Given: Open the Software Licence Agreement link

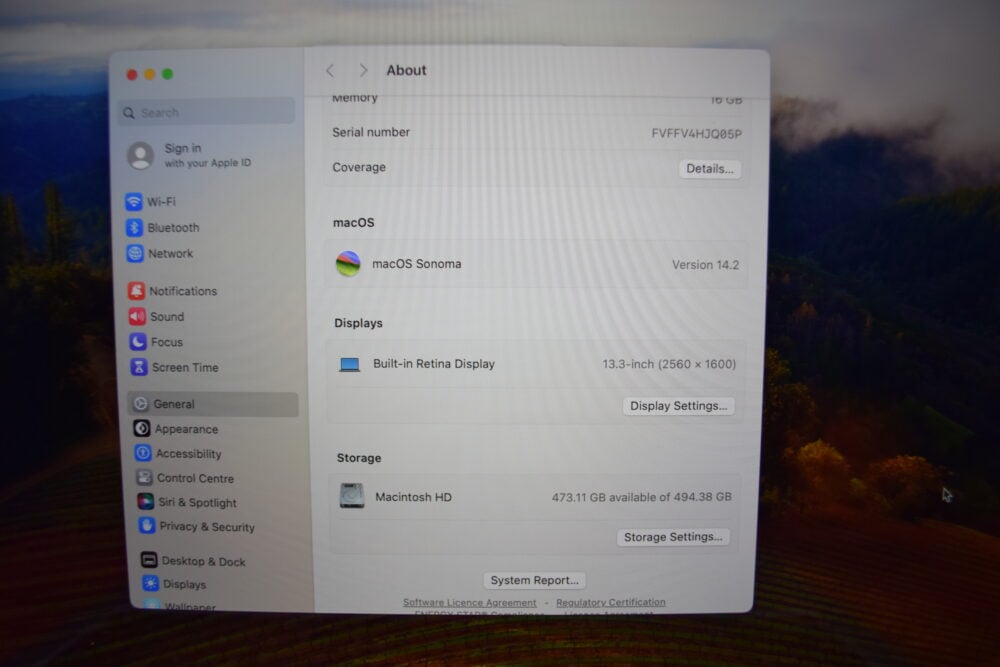Looking at the screenshot, I should (x=469, y=603).
